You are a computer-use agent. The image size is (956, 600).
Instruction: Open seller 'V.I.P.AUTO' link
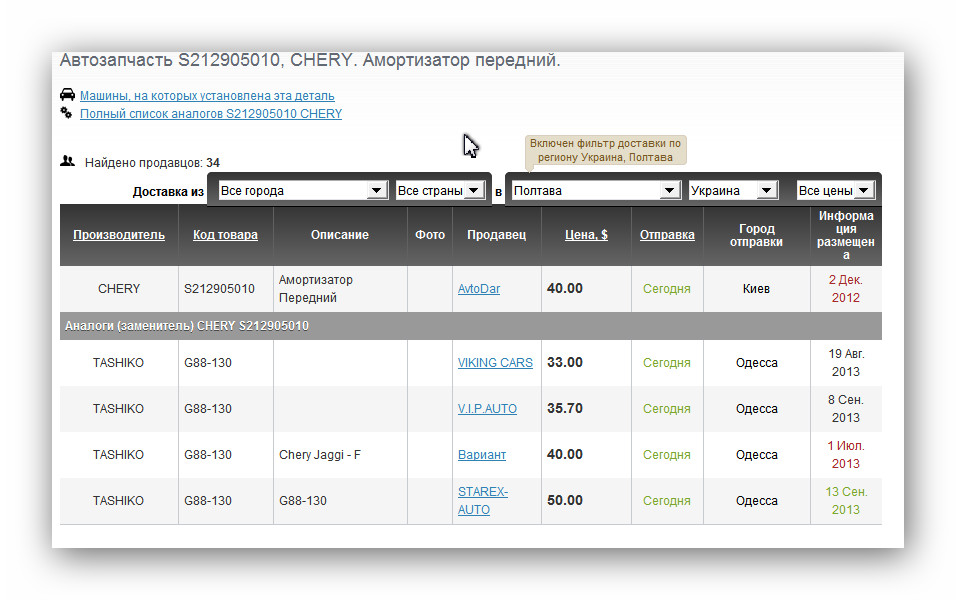487,409
